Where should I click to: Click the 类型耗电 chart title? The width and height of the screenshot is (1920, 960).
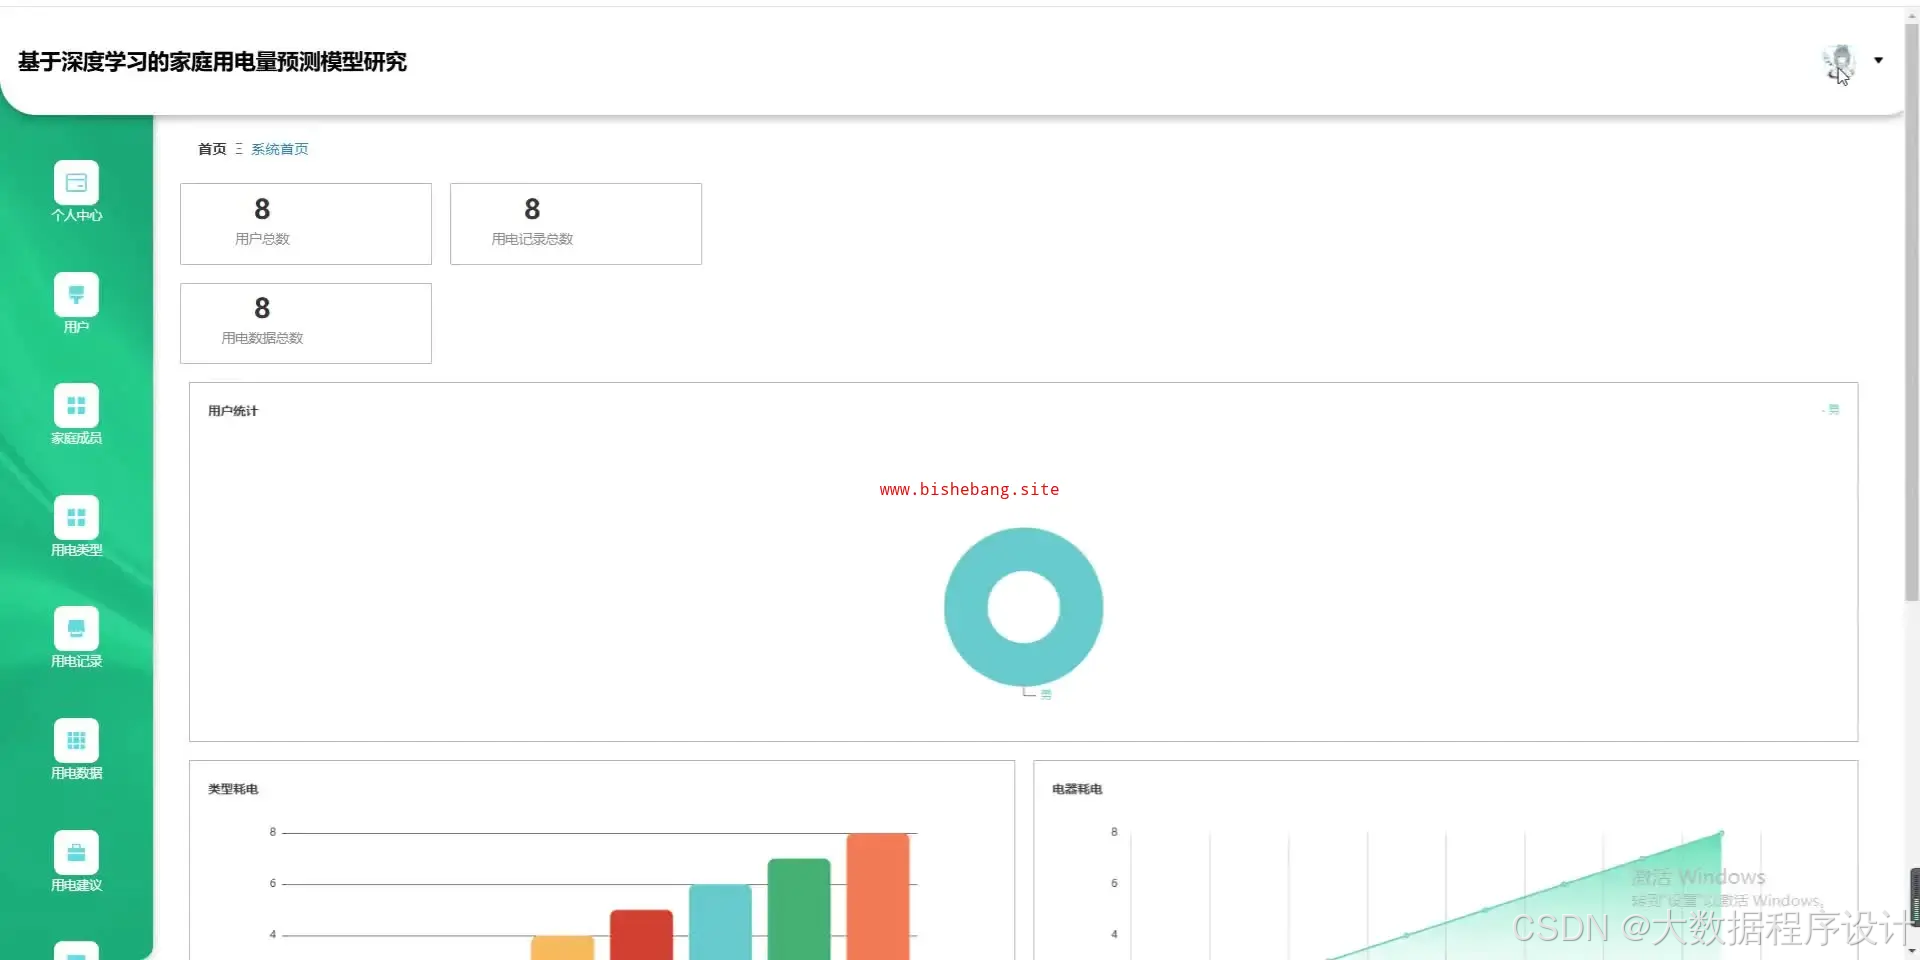click(x=233, y=789)
